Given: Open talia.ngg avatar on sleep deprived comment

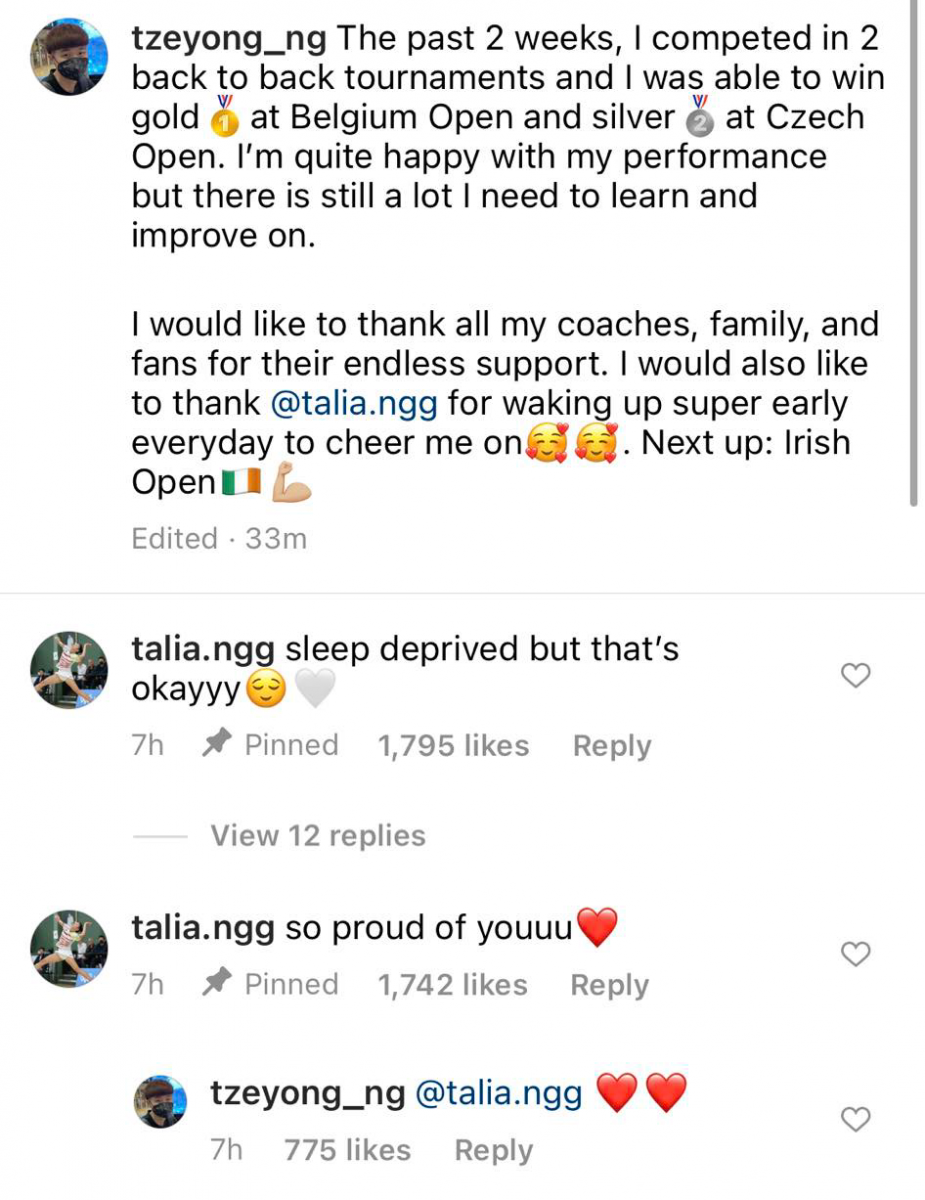Looking at the screenshot, I should click(x=70, y=669).
